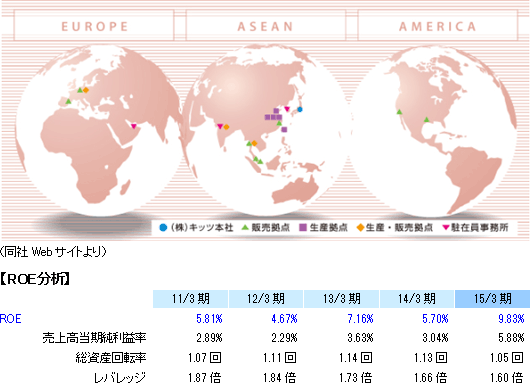Select the green triangle in southern United States

pos(427,119)
